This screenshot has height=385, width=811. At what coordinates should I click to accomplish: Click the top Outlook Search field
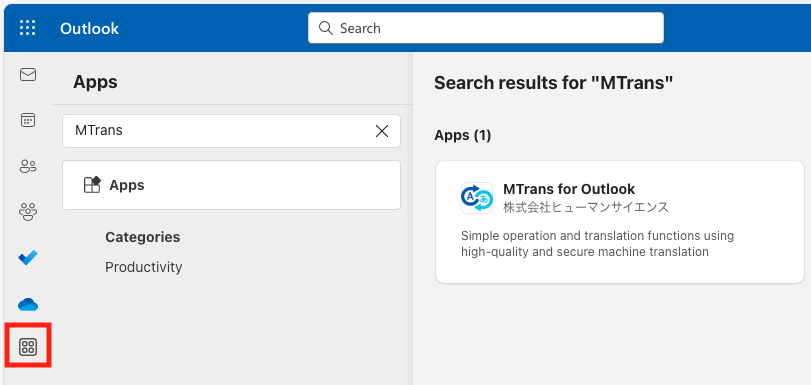[x=486, y=28]
